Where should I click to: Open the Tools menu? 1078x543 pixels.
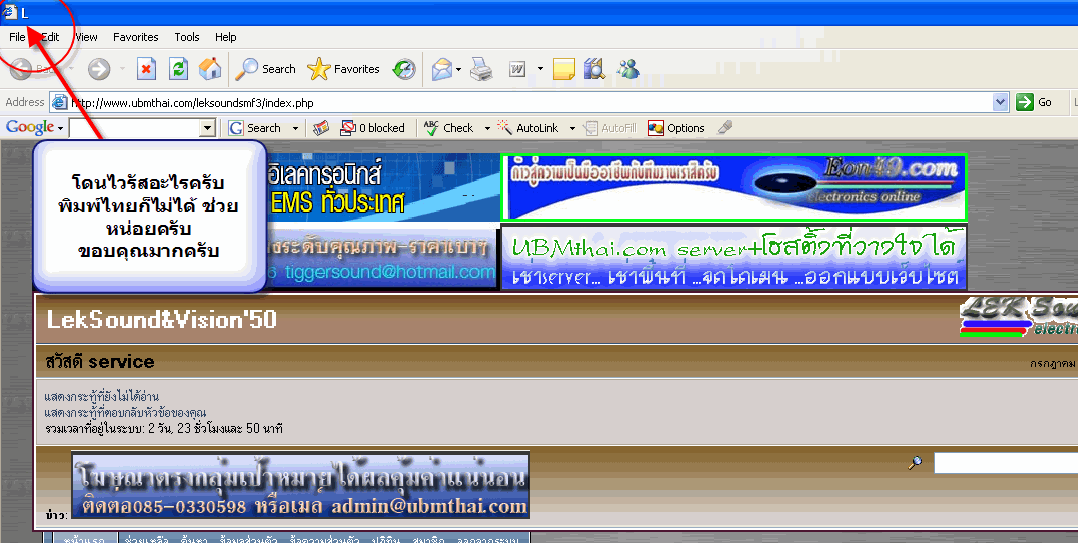[186, 37]
